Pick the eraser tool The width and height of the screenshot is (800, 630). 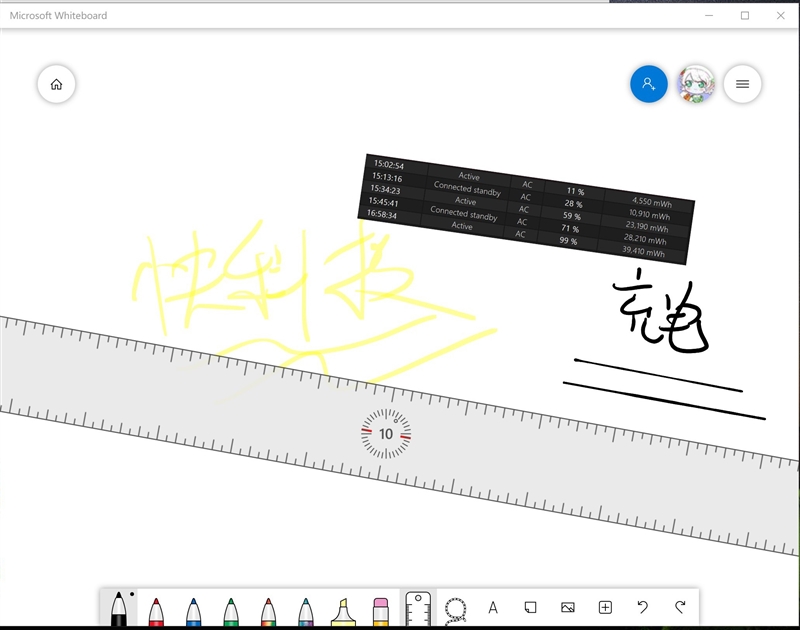380,608
